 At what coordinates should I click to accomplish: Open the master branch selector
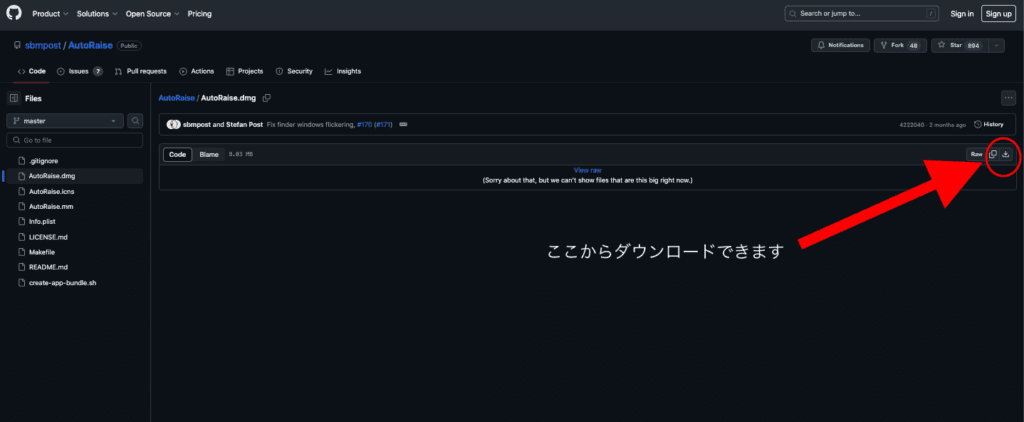click(x=65, y=121)
